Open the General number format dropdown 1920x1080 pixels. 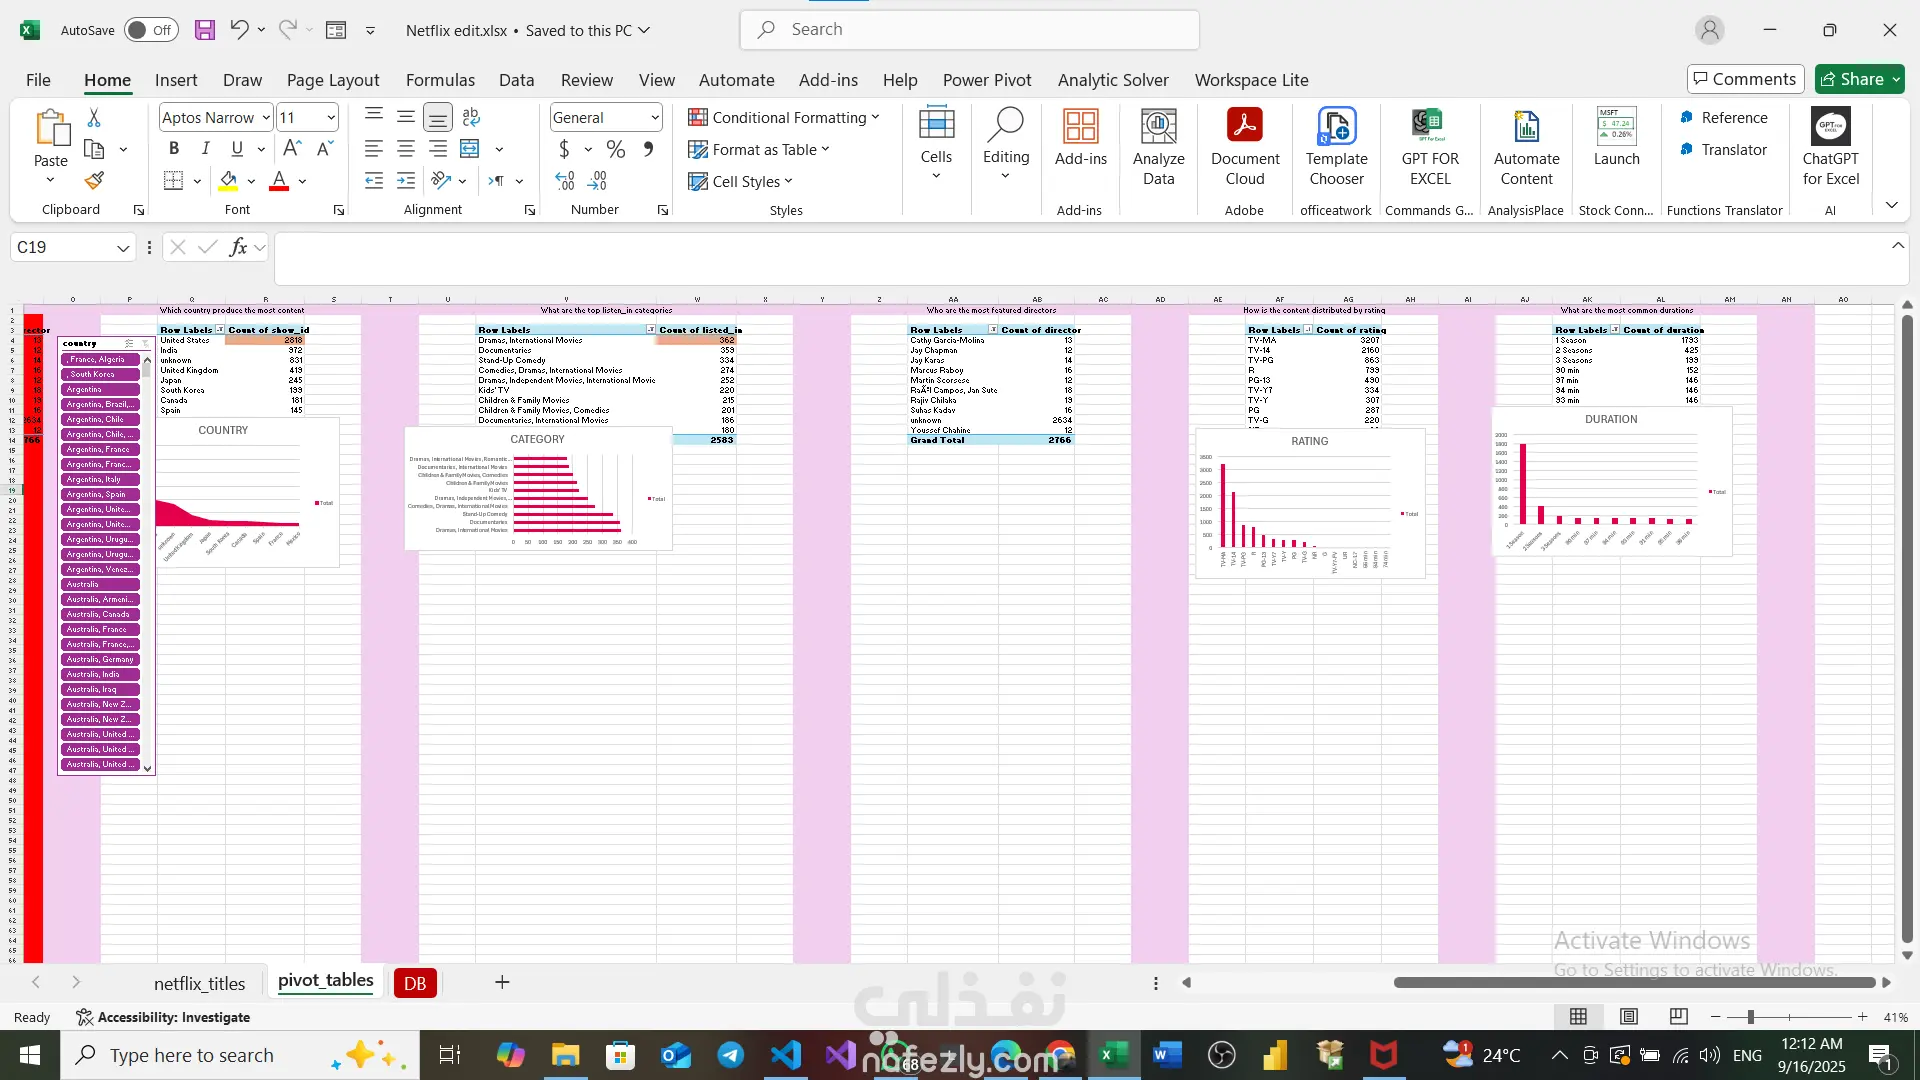pyautogui.click(x=655, y=117)
